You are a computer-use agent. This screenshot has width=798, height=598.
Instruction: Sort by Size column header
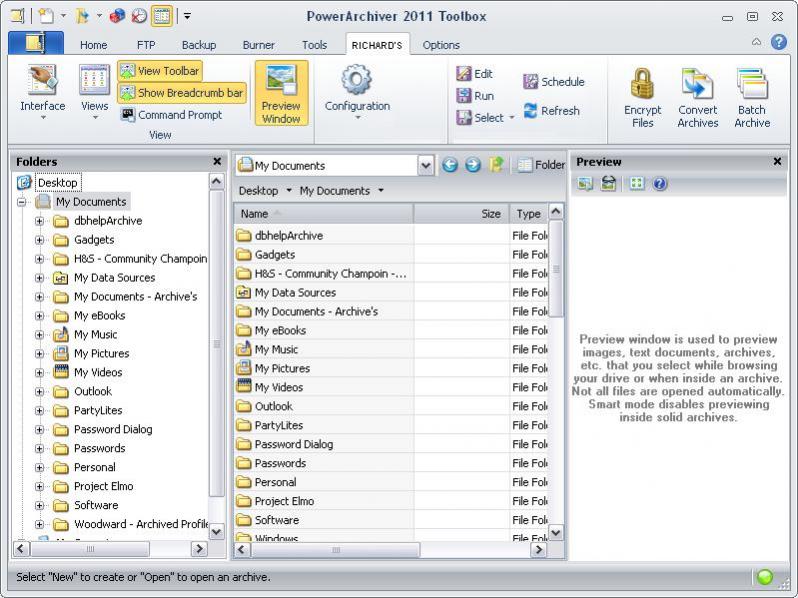(x=462, y=214)
